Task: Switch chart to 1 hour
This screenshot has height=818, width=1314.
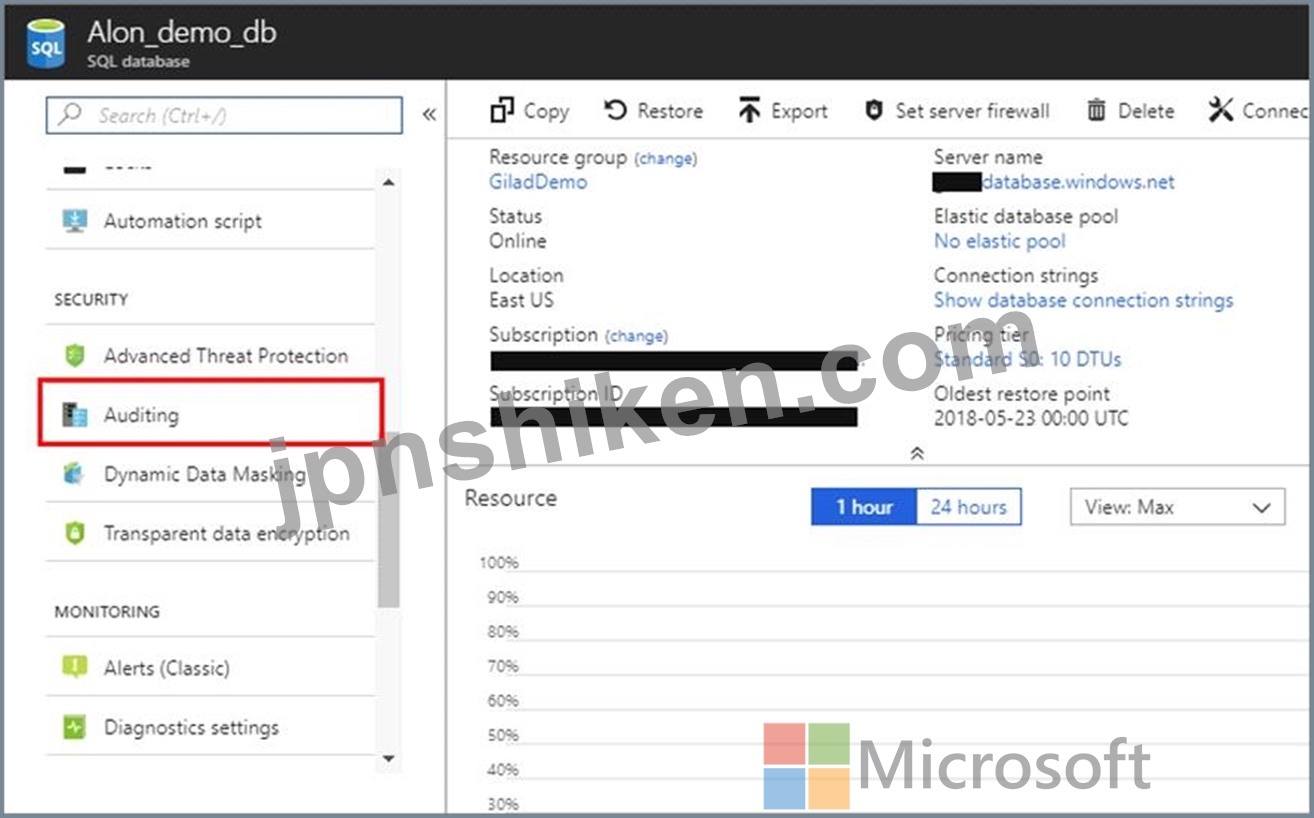Action: coord(864,507)
